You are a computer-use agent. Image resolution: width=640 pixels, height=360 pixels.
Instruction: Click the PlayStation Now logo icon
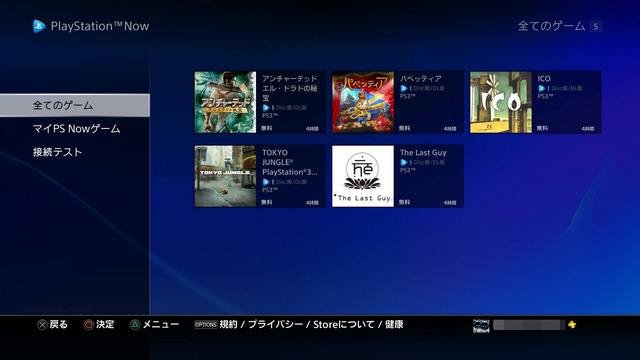point(39,26)
